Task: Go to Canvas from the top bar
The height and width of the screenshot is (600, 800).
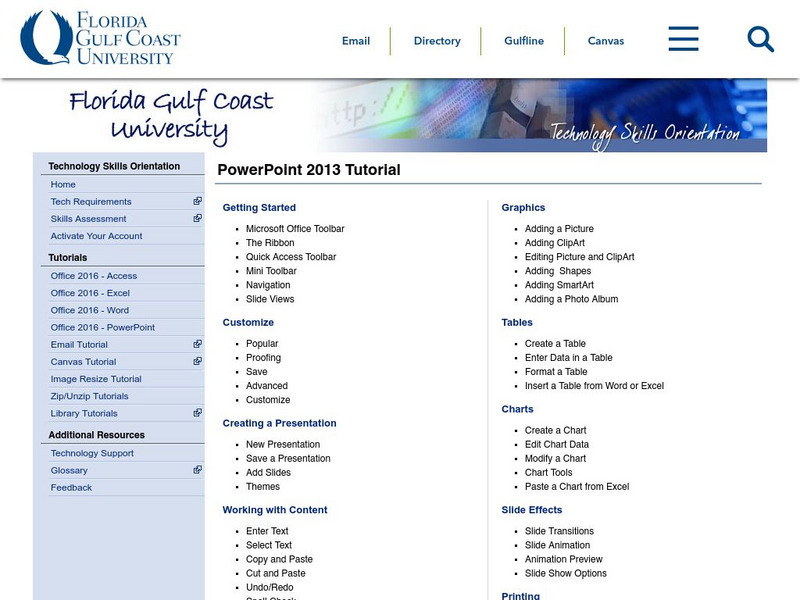Action: pyautogui.click(x=604, y=41)
